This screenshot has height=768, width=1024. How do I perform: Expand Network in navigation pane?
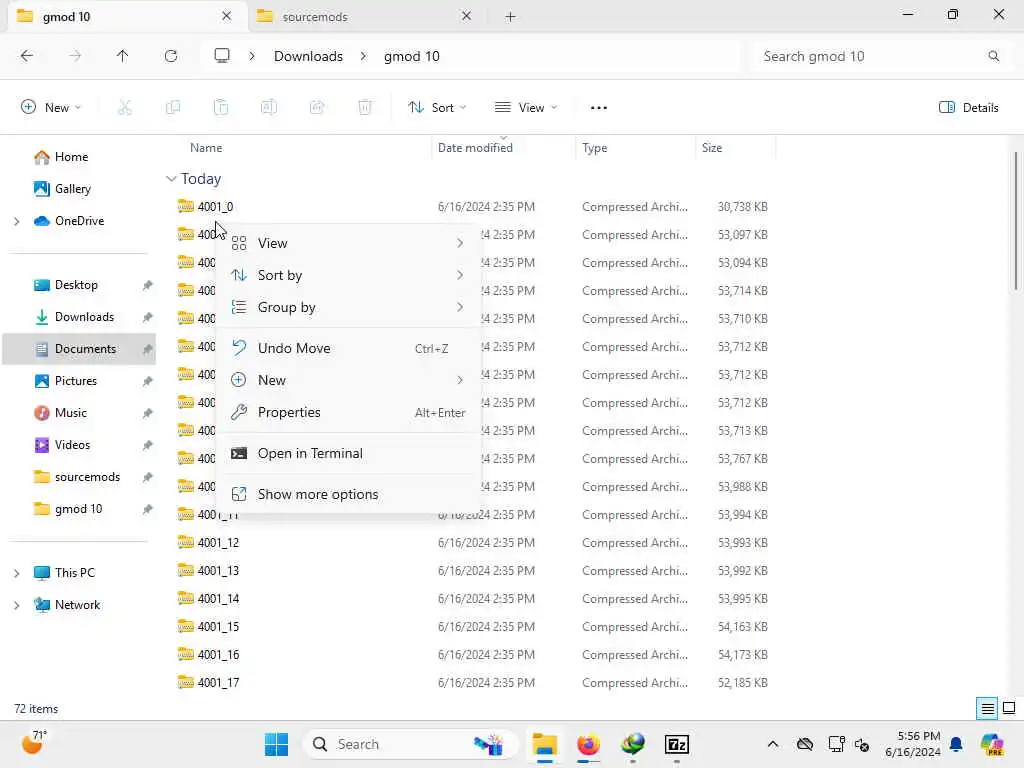tap(16, 605)
